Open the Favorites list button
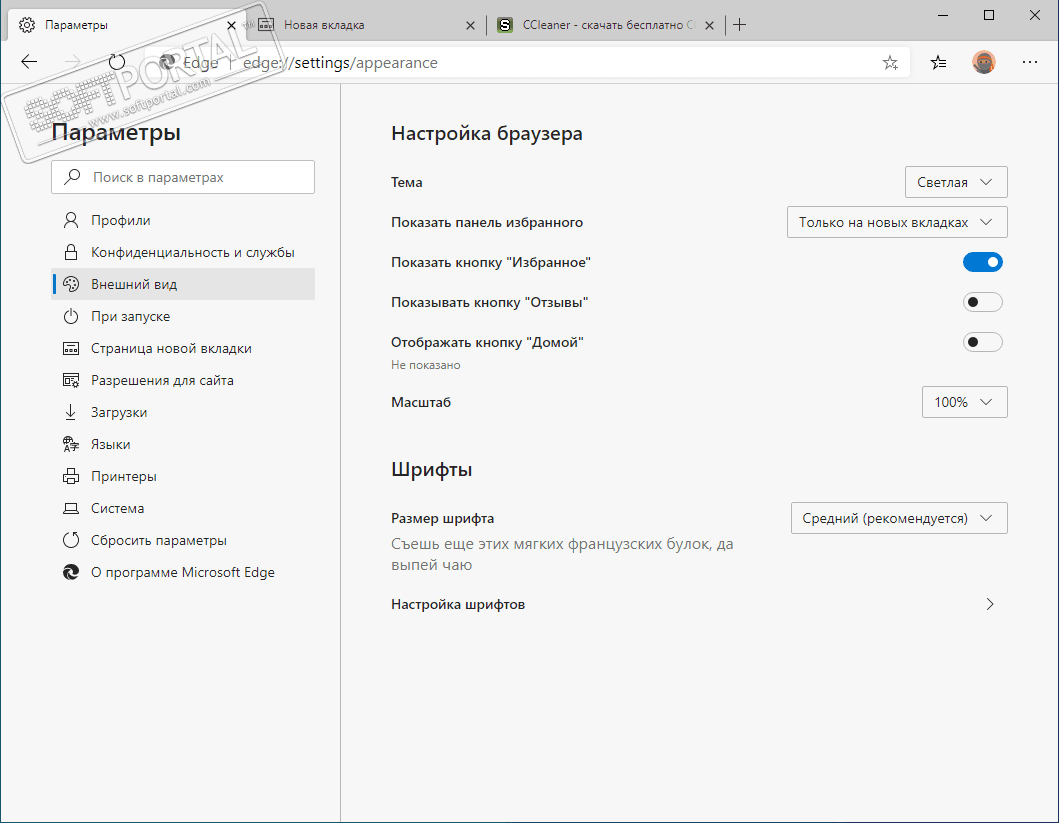 coord(938,63)
